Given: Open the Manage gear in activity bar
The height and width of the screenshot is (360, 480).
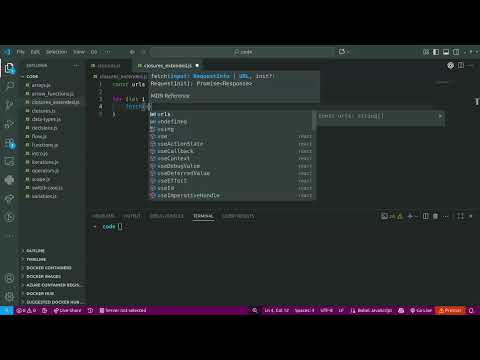Looking at the screenshot, I should [9, 296].
